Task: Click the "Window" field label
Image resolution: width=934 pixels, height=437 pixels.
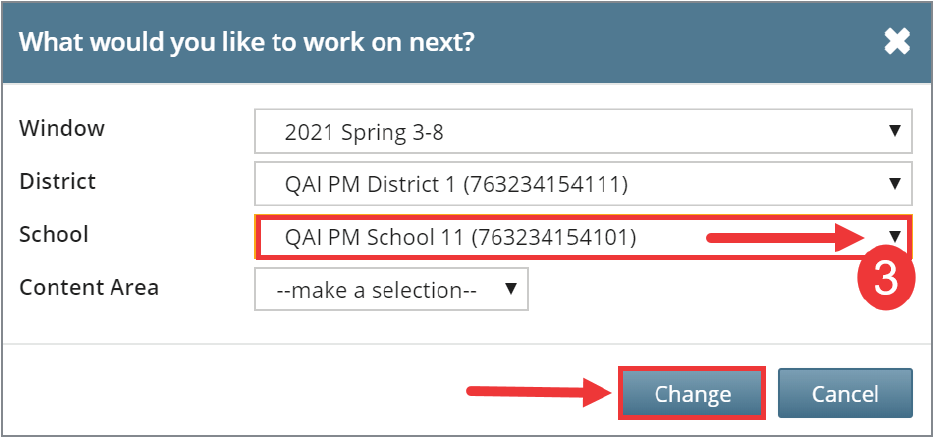Action: [x=62, y=128]
